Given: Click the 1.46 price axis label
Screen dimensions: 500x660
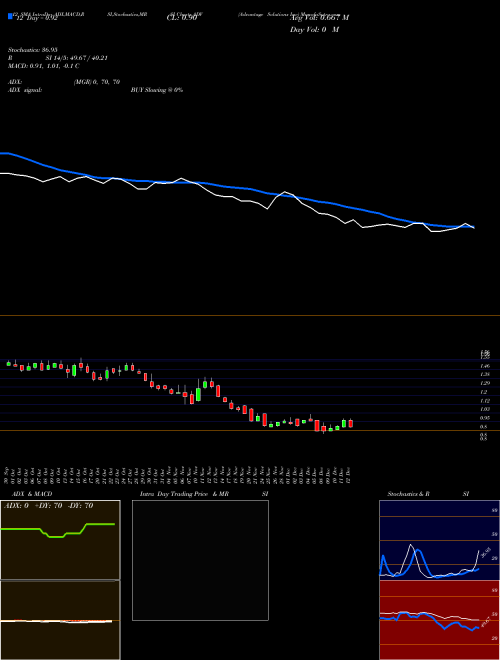Looking at the screenshot, I should tap(485, 366).
